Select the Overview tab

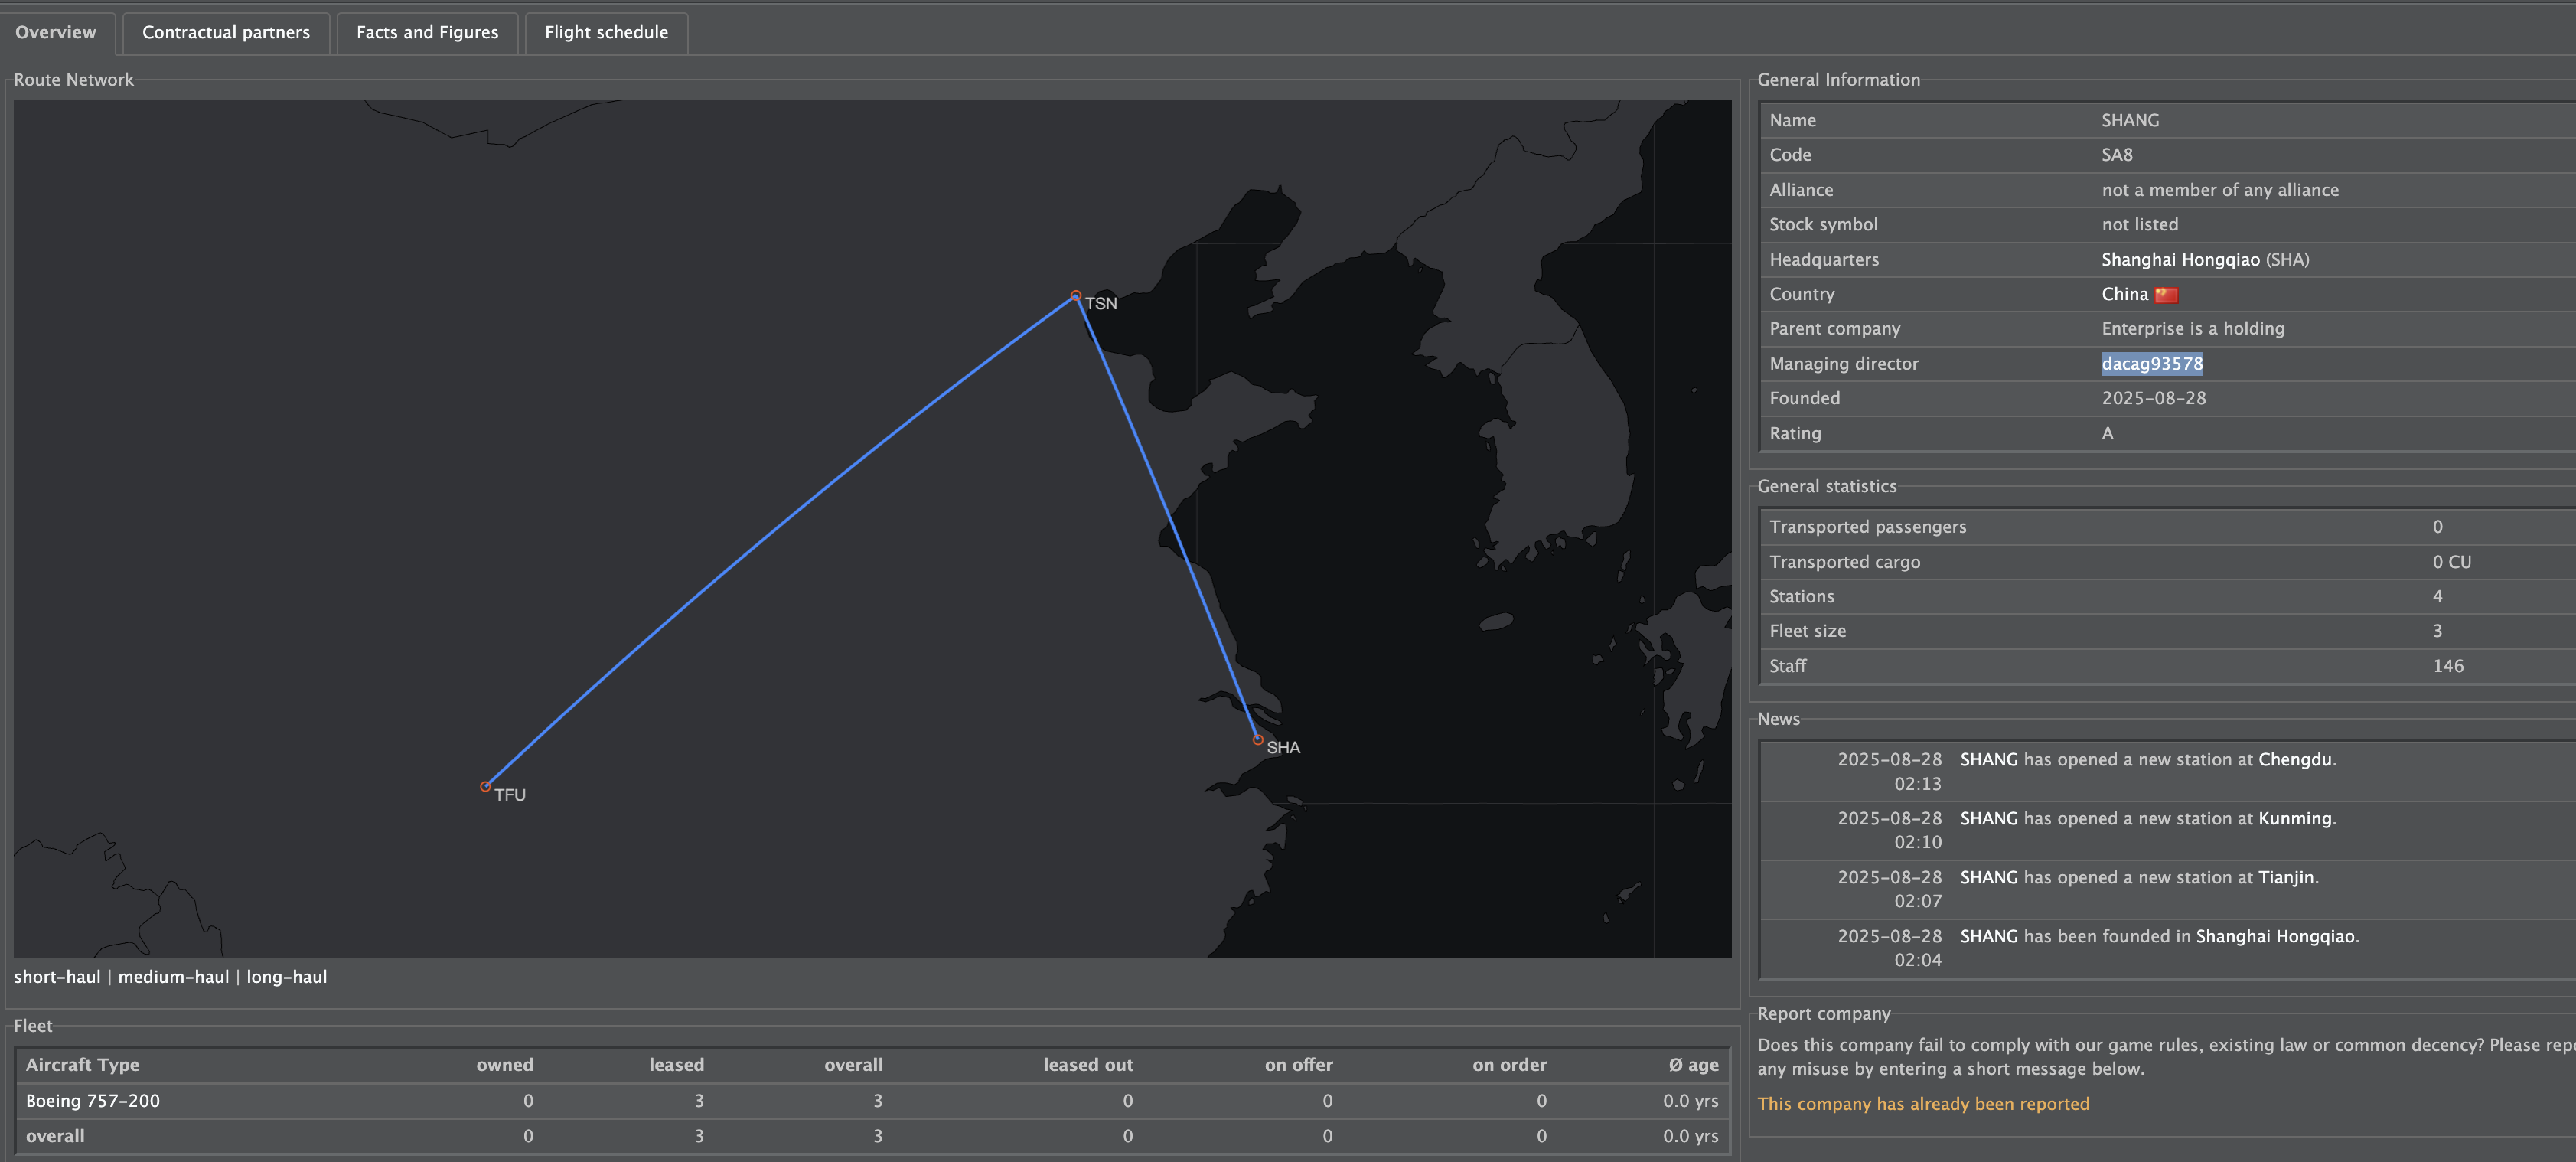56,32
